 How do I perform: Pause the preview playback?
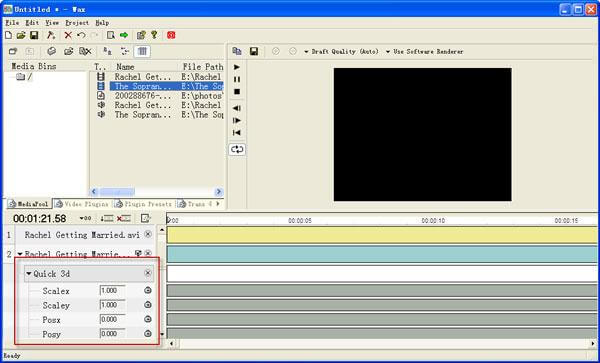[237, 79]
